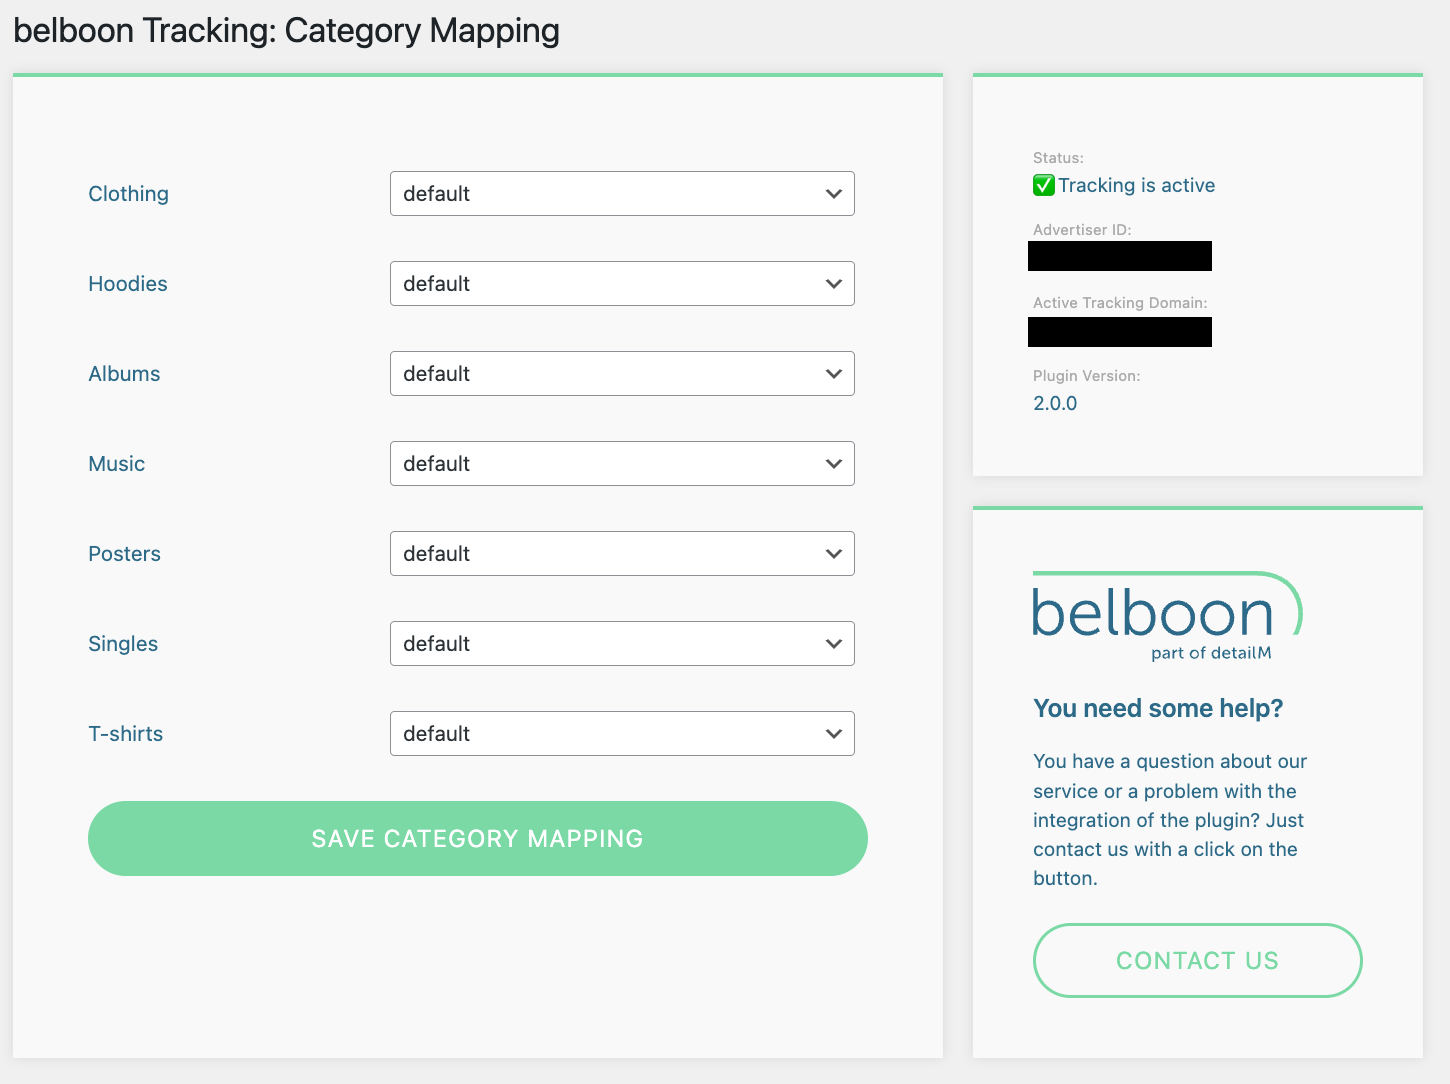Click the 'Advertiser ID:' label
The image size is (1450, 1084).
click(1082, 230)
